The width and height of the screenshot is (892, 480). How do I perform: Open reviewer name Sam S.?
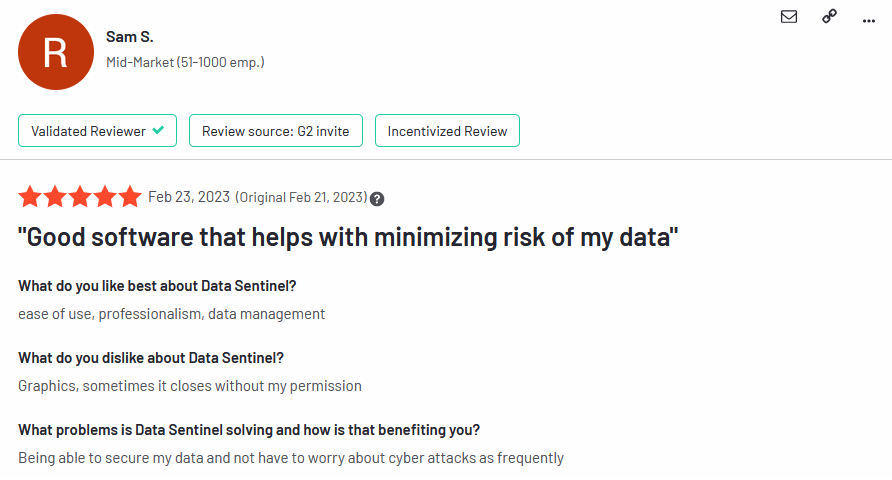(129, 37)
